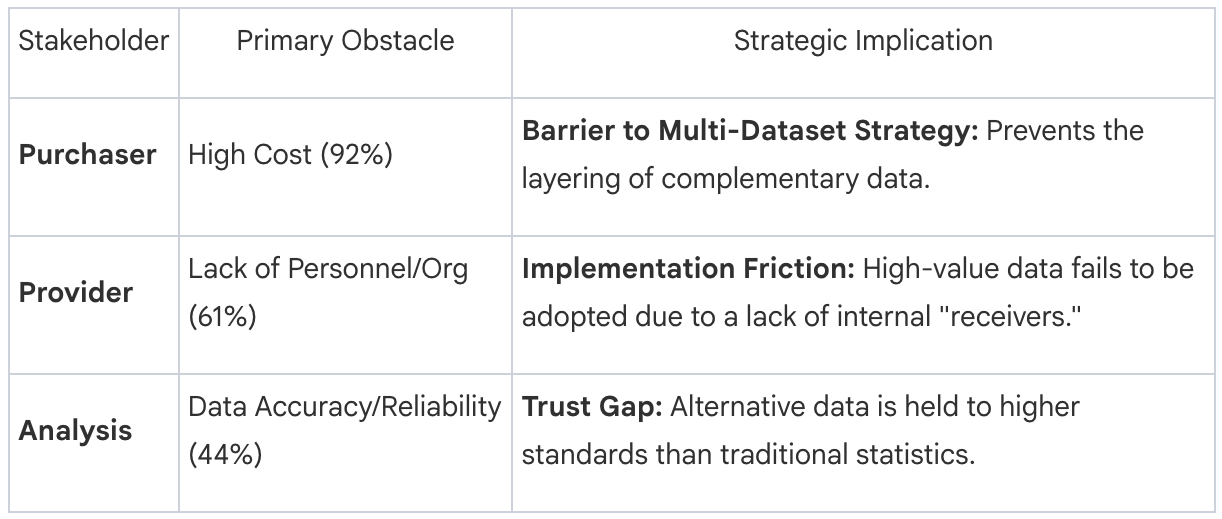The height and width of the screenshot is (519, 1222).
Task: Select the Lack of Personnel/Org text
Action: (x=328, y=271)
